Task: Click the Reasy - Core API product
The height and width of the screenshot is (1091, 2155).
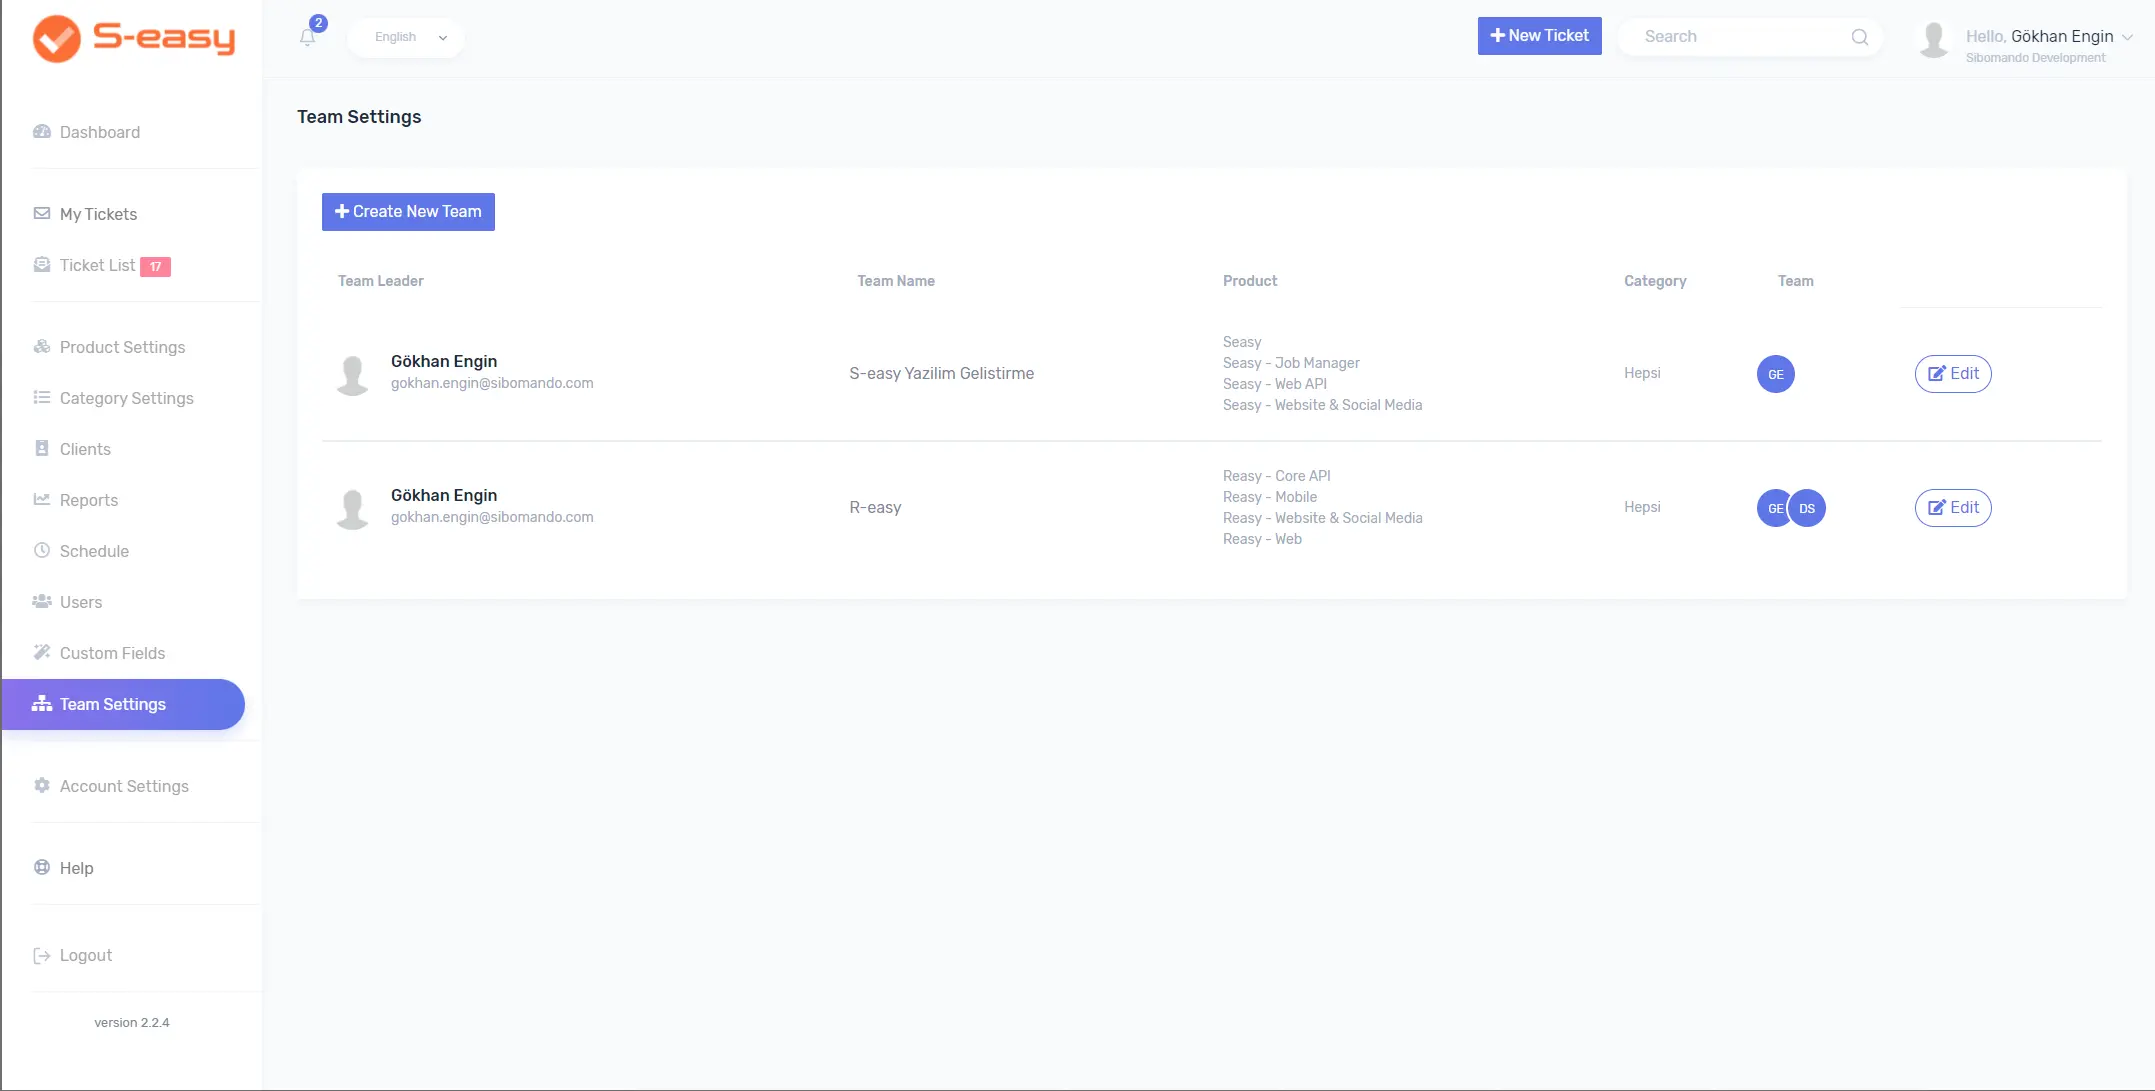Action: click(1277, 476)
